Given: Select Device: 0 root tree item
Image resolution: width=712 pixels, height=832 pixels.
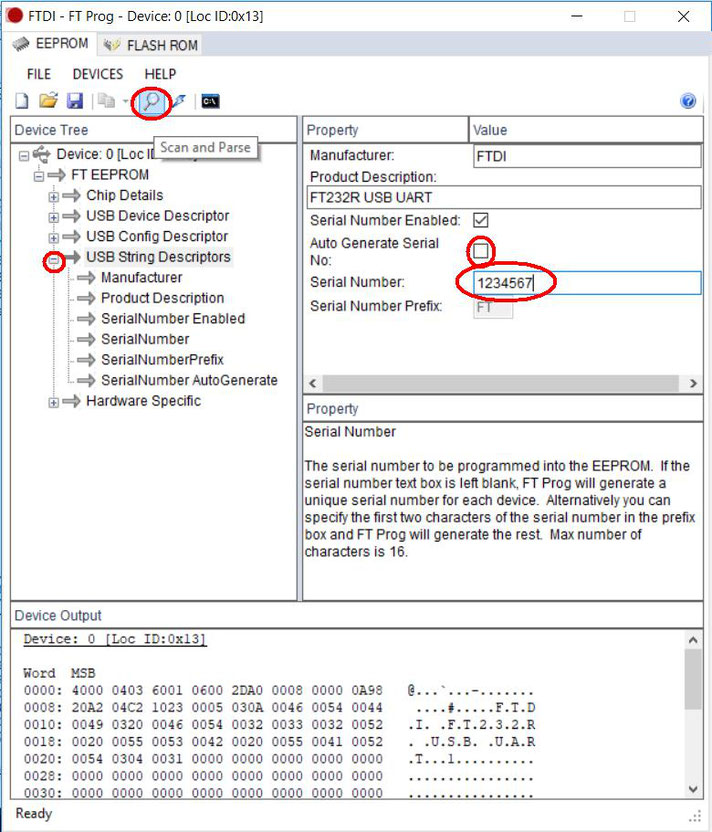Looking at the screenshot, I should 105,154.
